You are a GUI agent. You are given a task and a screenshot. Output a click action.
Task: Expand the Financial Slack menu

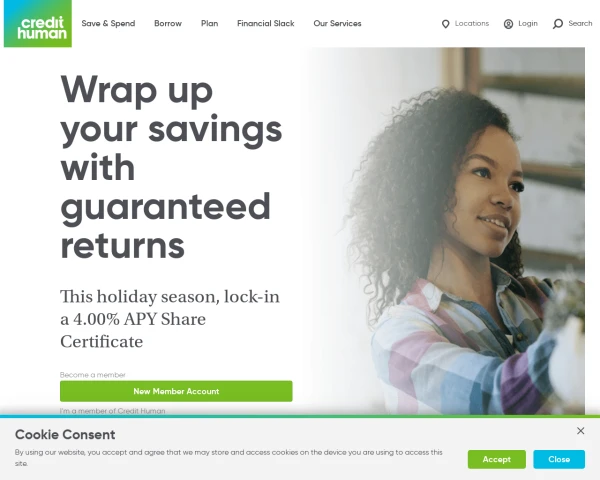click(266, 23)
